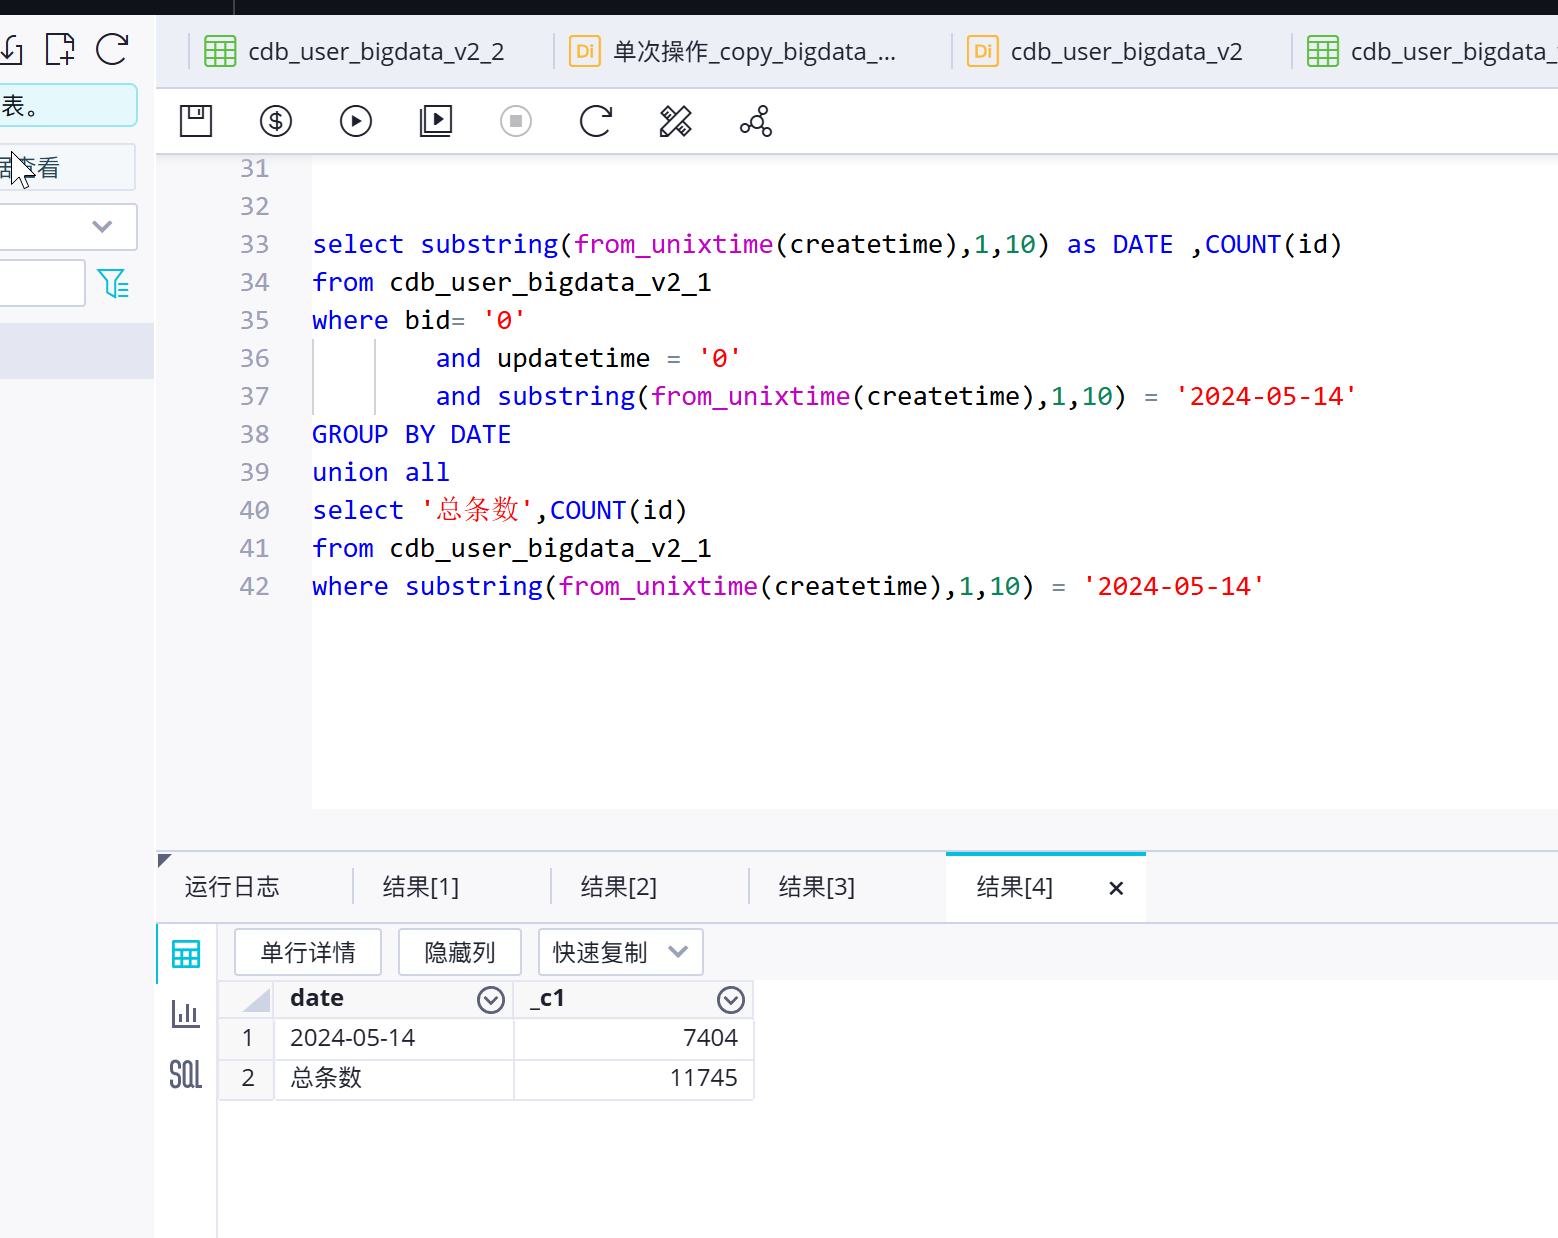
Task: Click result row number 2
Action: (x=247, y=1078)
